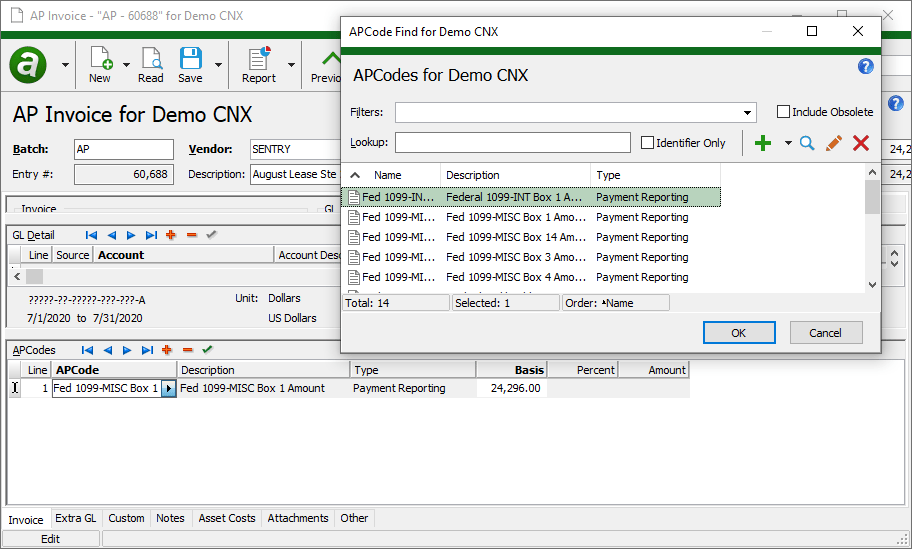Enable the Include Obsolete checkbox
Viewport: 912px width, 549px height.
[x=784, y=112]
